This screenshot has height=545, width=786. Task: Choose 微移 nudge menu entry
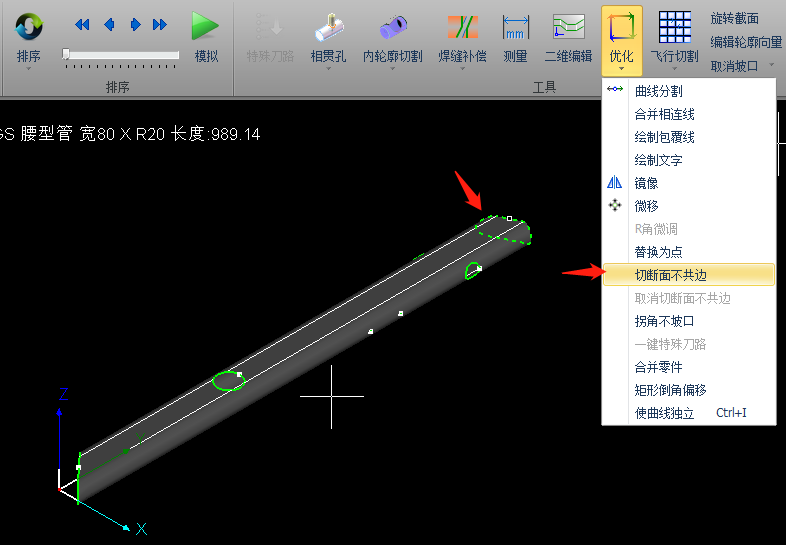tap(646, 206)
